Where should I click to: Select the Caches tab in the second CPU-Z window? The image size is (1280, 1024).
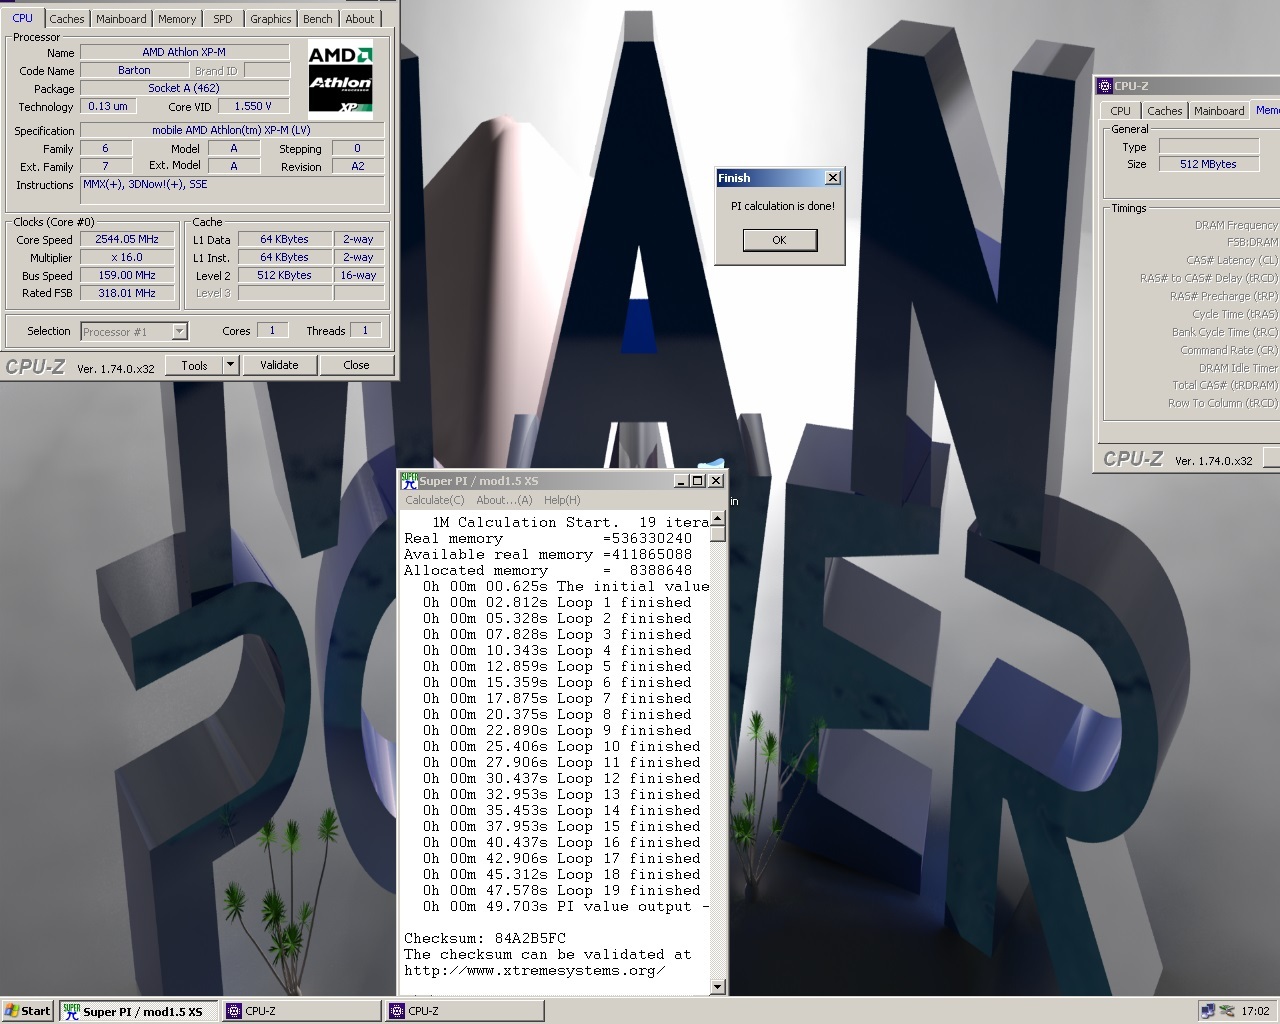click(1164, 111)
